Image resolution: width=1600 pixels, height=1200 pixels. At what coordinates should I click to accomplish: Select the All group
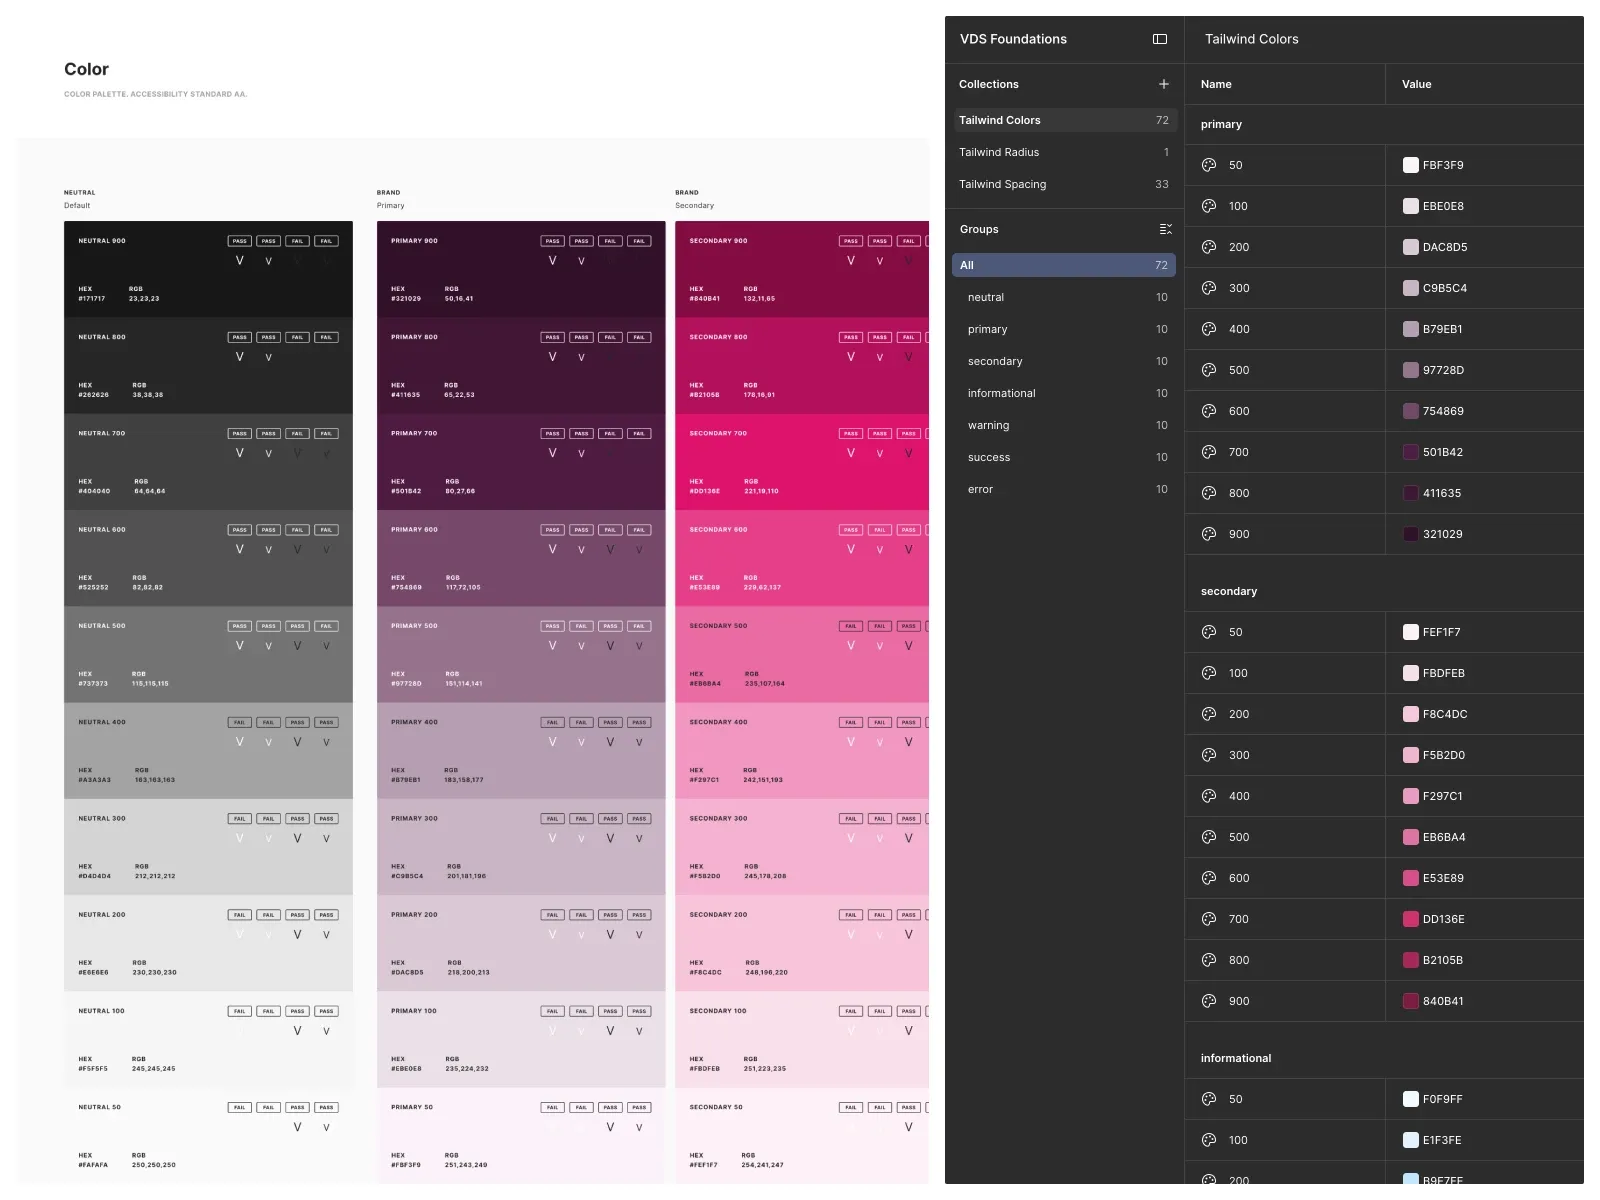(1064, 265)
